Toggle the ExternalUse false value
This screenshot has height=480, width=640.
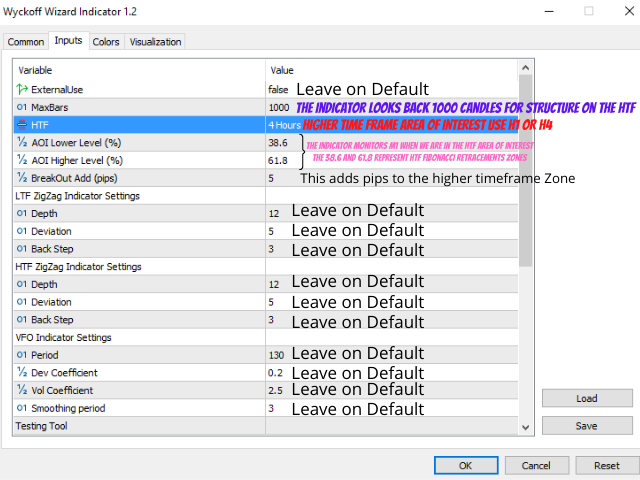(x=279, y=89)
